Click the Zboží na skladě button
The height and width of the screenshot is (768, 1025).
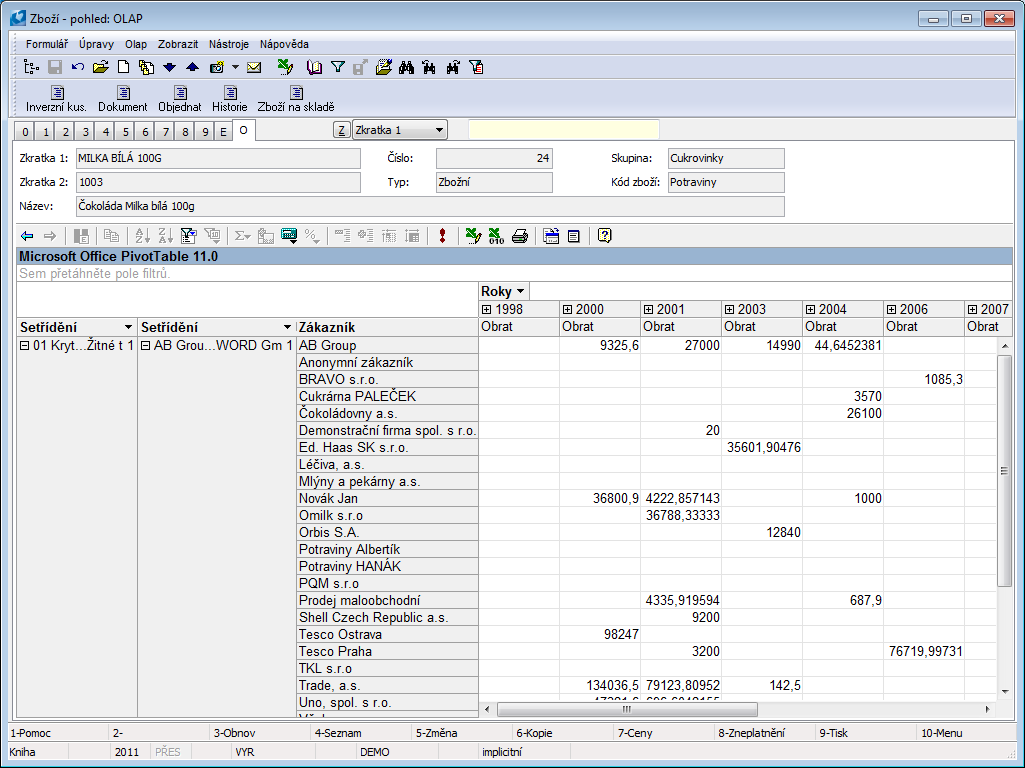(x=295, y=99)
